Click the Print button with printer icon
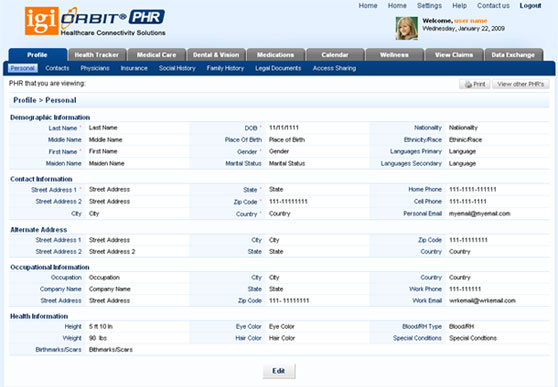Viewport: 558px width, 387px height. coord(475,84)
